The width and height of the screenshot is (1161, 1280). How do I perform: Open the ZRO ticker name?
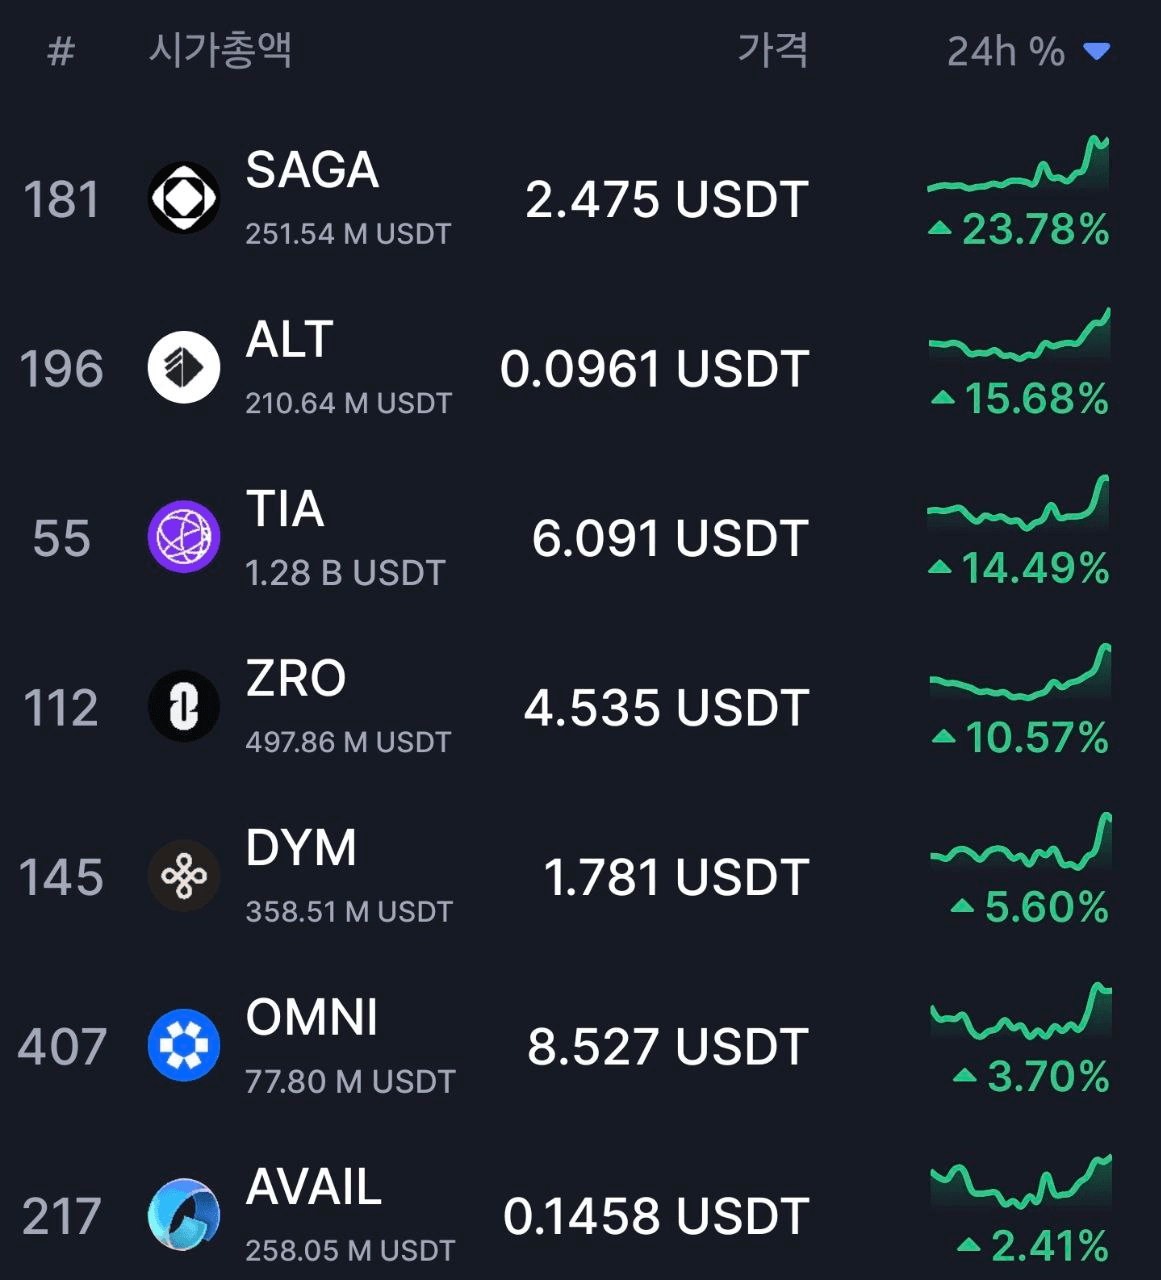click(x=296, y=678)
